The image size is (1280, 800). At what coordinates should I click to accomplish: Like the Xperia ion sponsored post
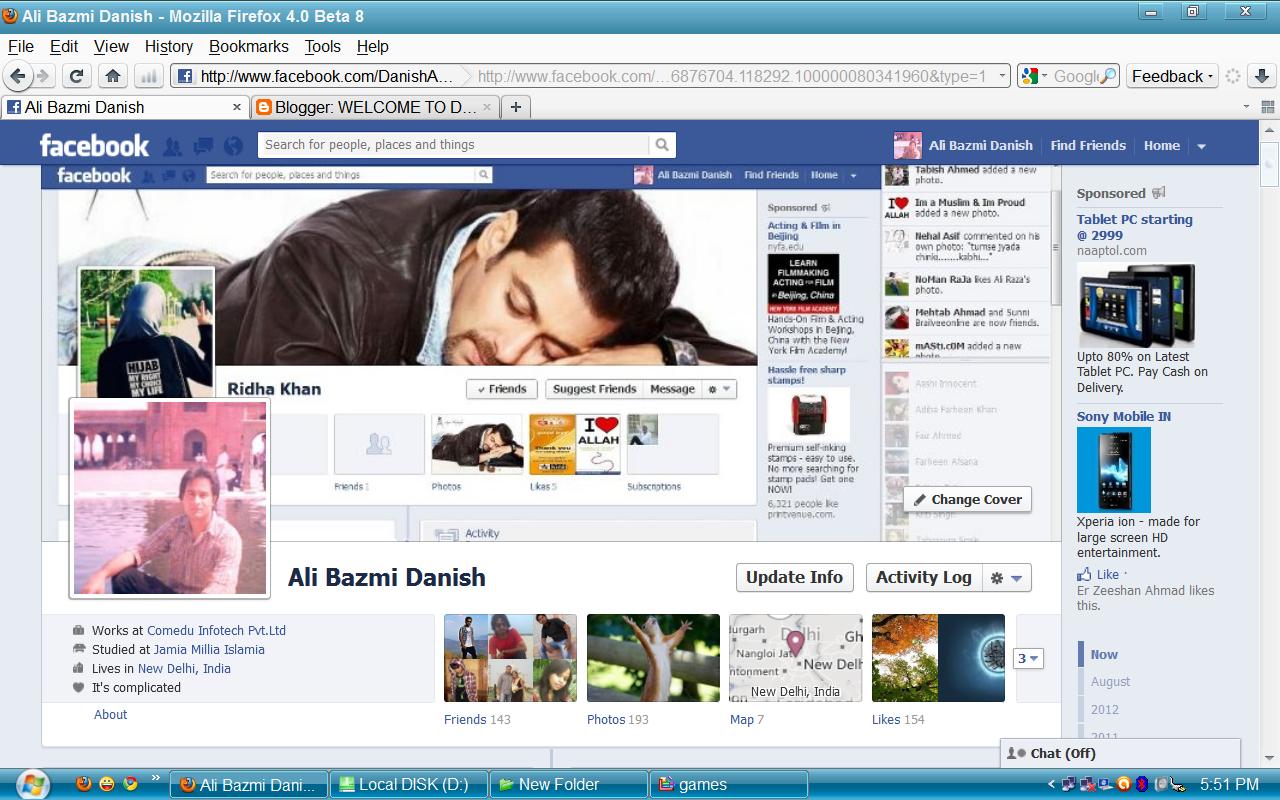click(x=1097, y=574)
